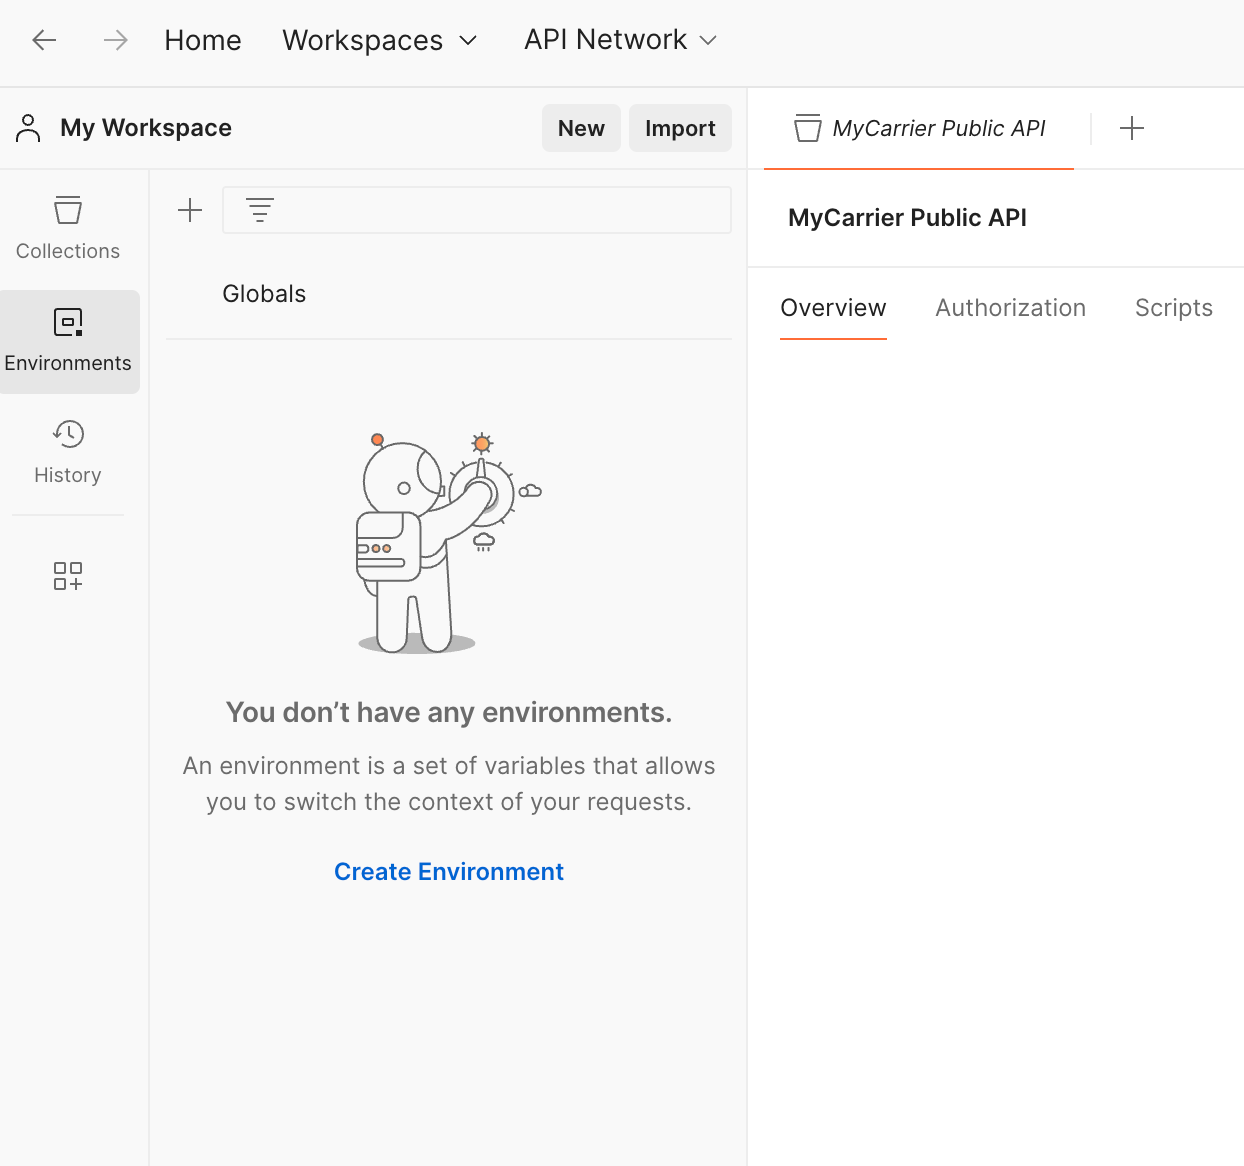The width and height of the screenshot is (1244, 1166).
Task: Switch to the Scripts tab
Action: (1174, 308)
